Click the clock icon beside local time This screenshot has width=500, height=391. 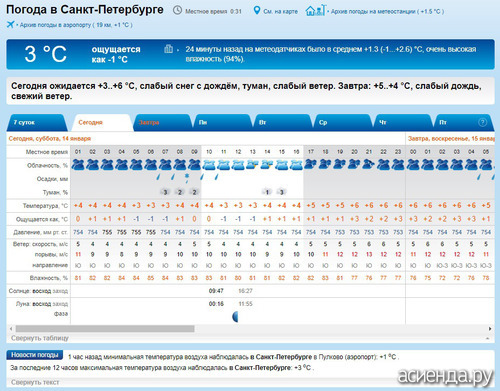click(x=177, y=11)
